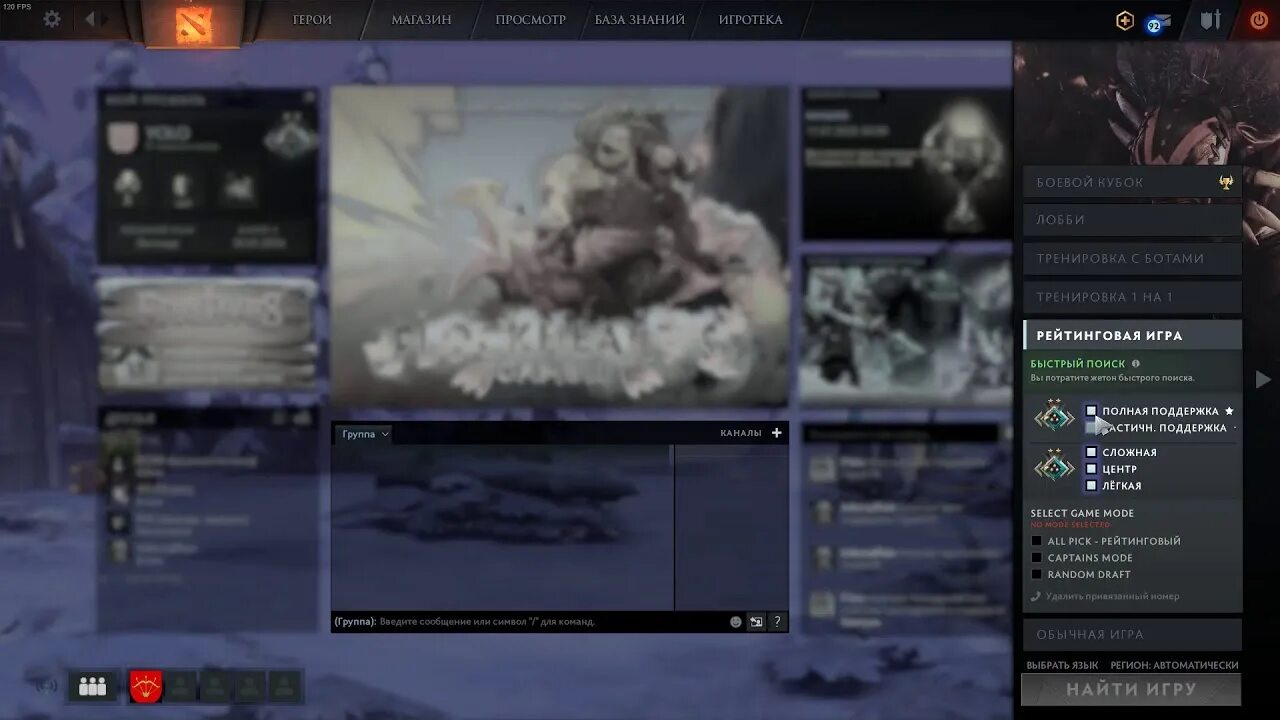Image resolution: width=1280 pixels, height=720 pixels.
Task: Open the База знаний menu
Action: click(640, 20)
